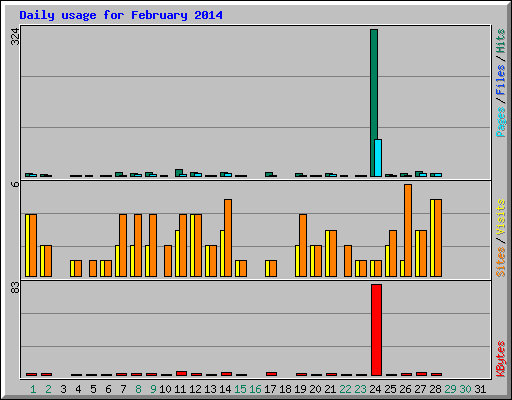Click the 'Files' legend label
The width and height of the screenshot is (512, 400).
click(500, 79)
